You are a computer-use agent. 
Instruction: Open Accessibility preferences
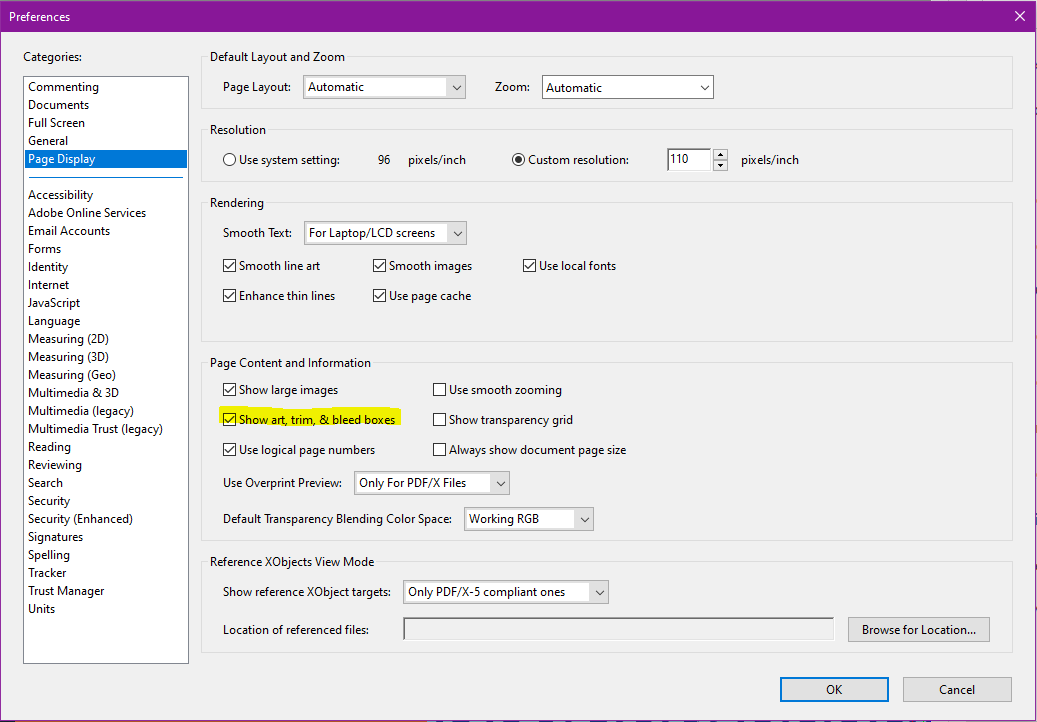click(x=60, y=194)
